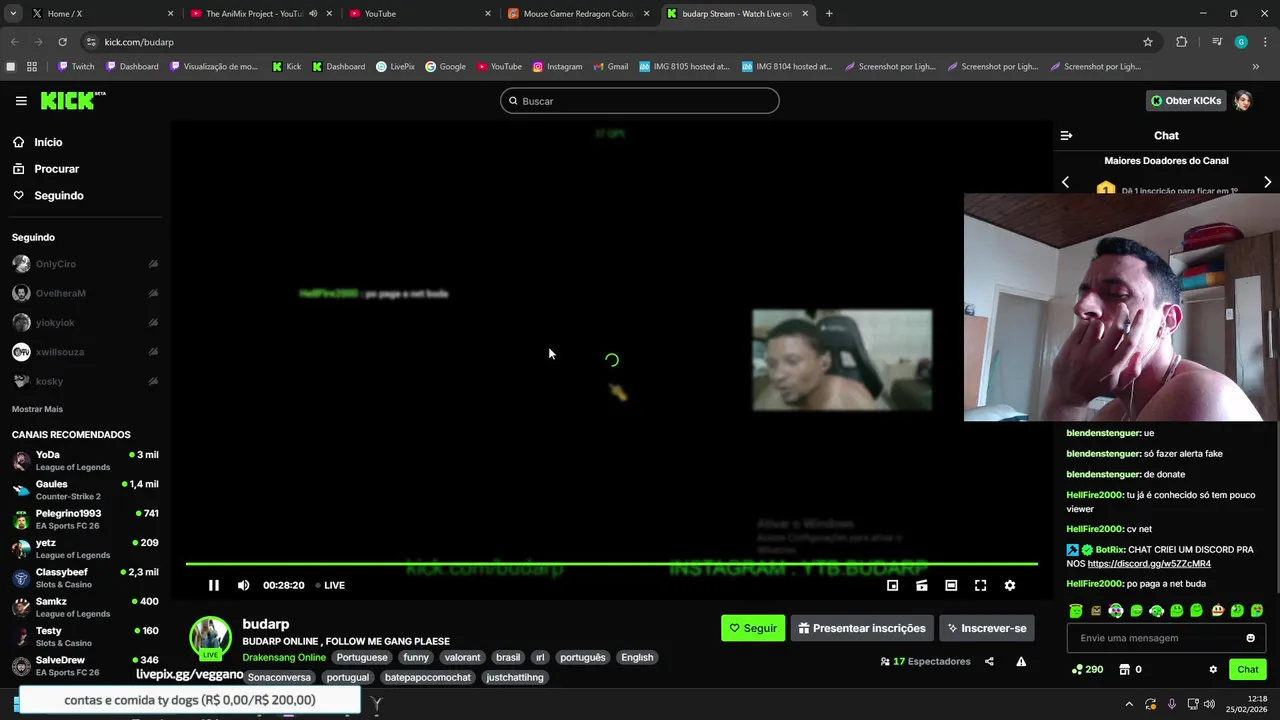Open the user profile avatar at top right
1280x720 pixels.
(1243, 101)
